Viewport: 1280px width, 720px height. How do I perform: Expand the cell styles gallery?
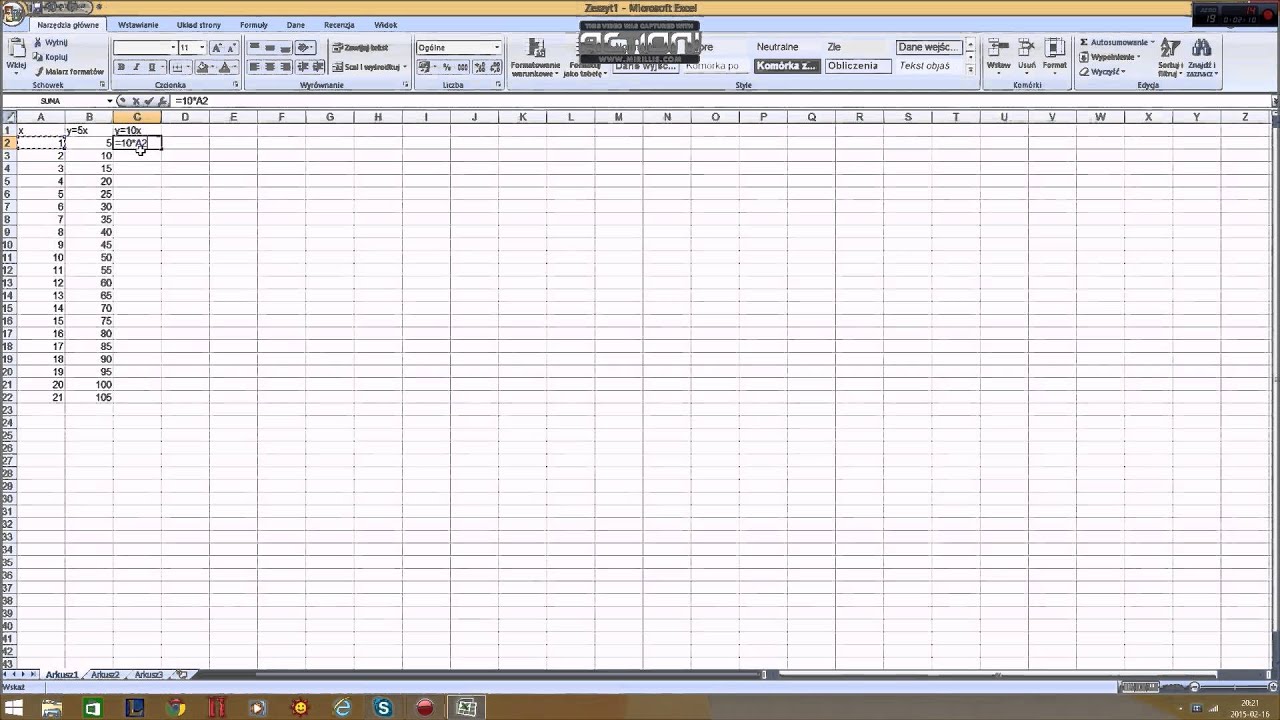[970, 69]
